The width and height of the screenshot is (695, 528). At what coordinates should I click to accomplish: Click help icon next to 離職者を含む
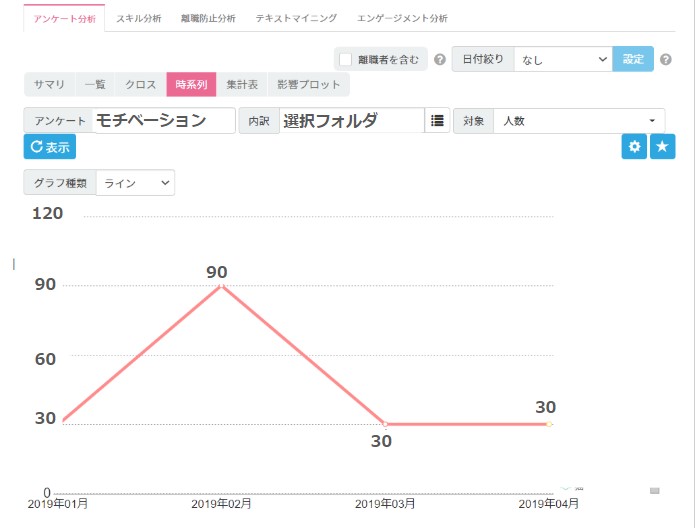[x=440, y=60]
